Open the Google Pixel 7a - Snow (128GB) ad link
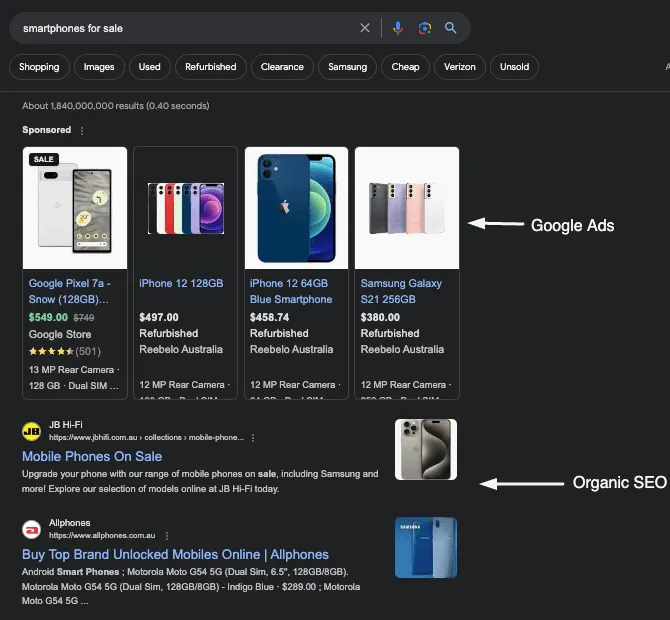This screenshot has height=620, width=670. (70, 291)
